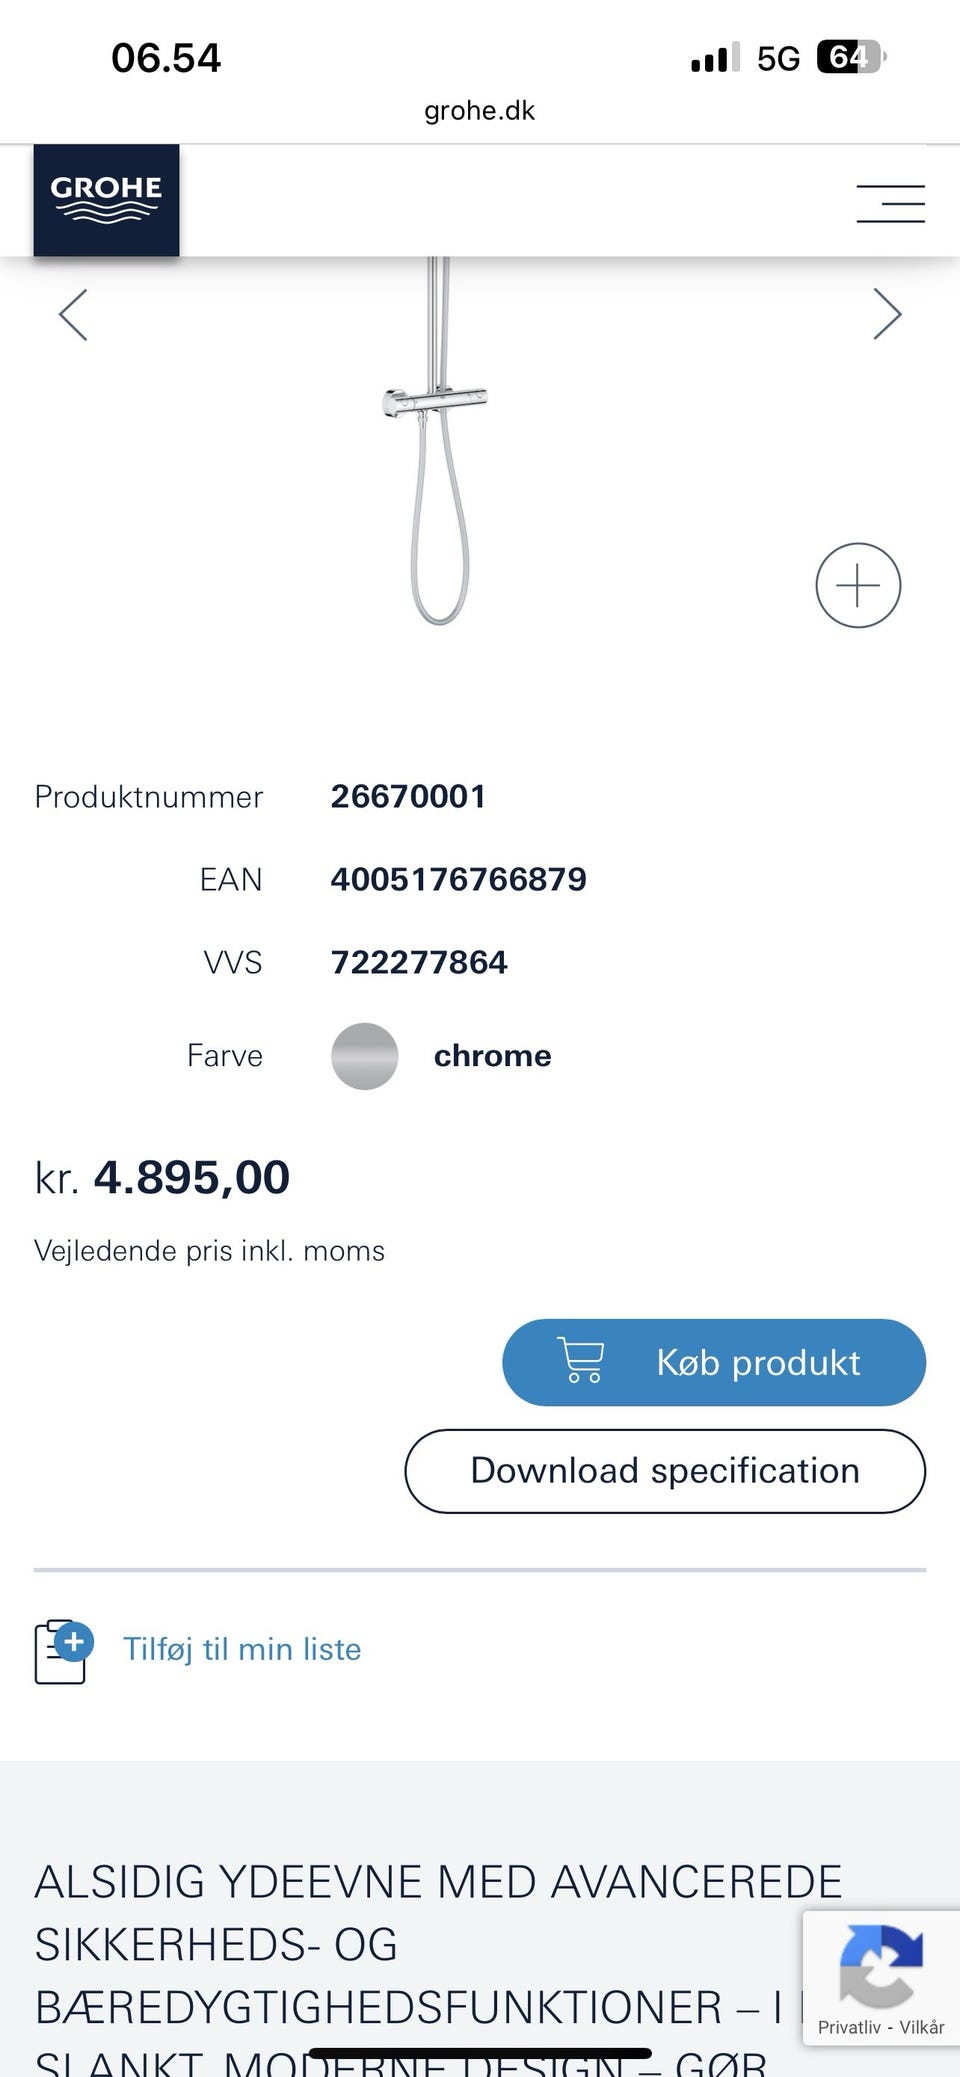Tap the grohe.dk address bar
Screen dimensions: 960x2077
click(480, 110)
